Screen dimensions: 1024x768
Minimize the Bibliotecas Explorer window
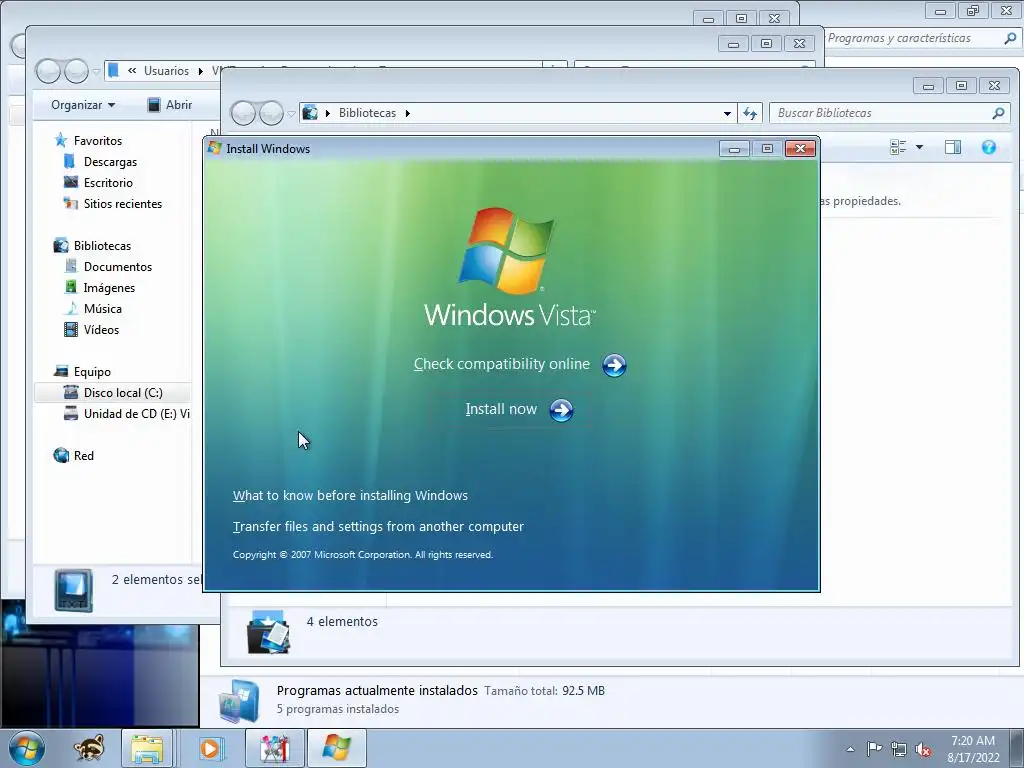click(x=928, y=86)
